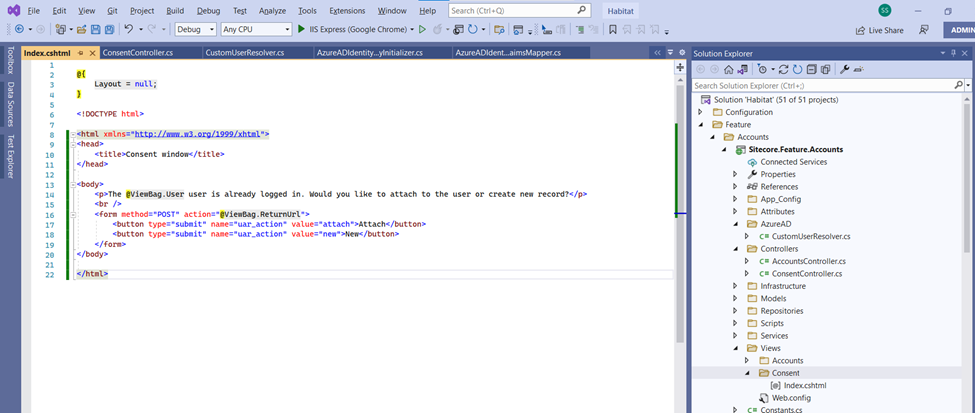975x413 pixels.
Task: Click Sync with Active Document icon
Action: coord(783,70)
